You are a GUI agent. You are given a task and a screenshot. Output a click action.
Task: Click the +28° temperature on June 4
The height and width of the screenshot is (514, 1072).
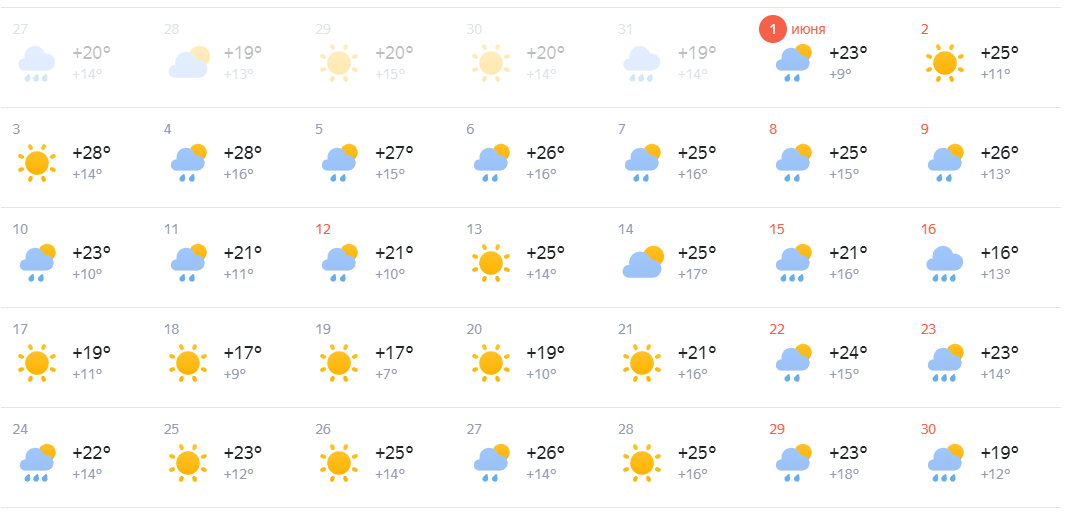[x=243, y=152]
